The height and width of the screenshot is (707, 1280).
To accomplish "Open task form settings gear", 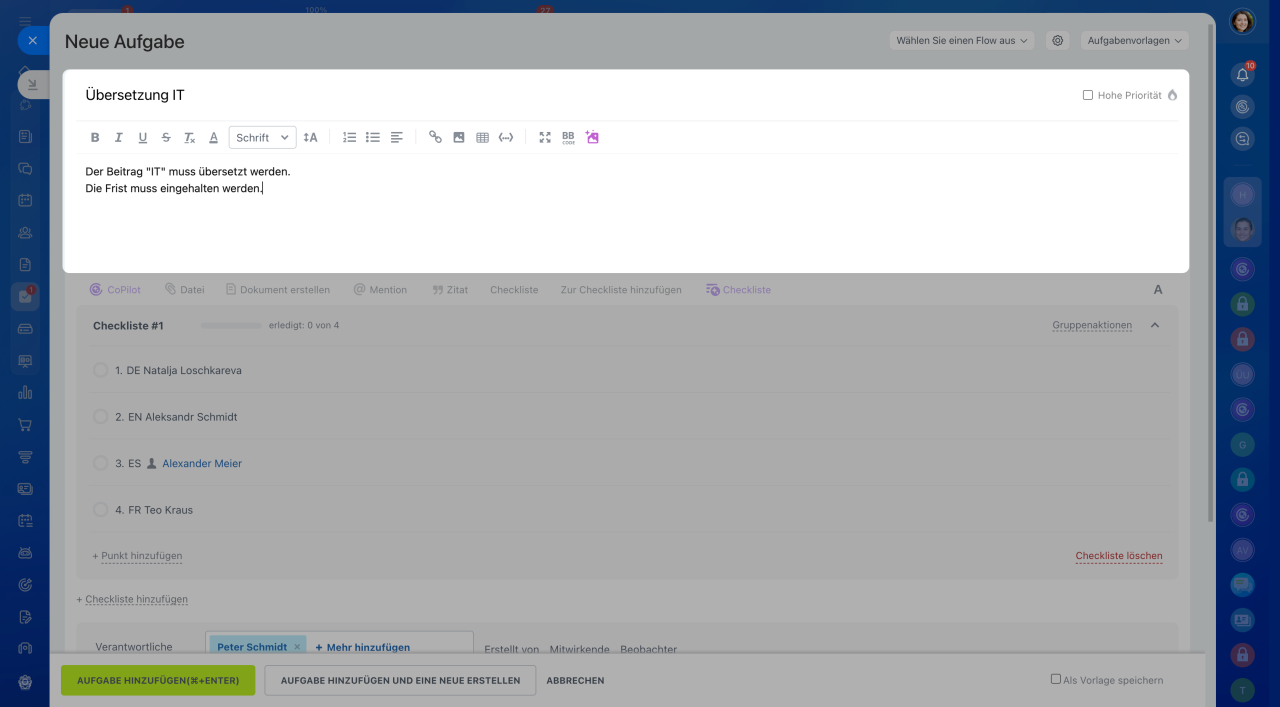I will point(1057,41).
